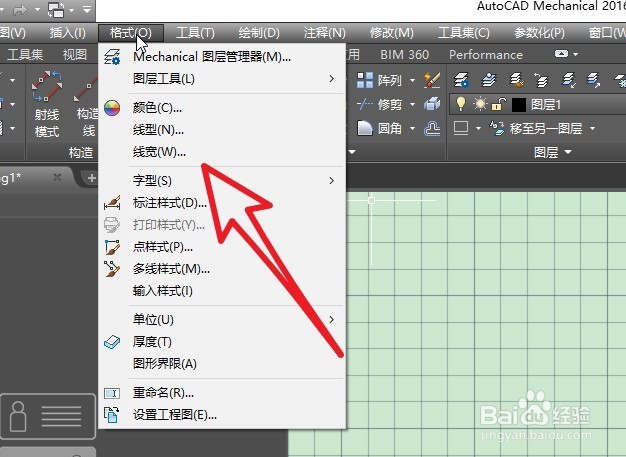Click the stamp-shaped icon beside 圆角

click(432, 129)
